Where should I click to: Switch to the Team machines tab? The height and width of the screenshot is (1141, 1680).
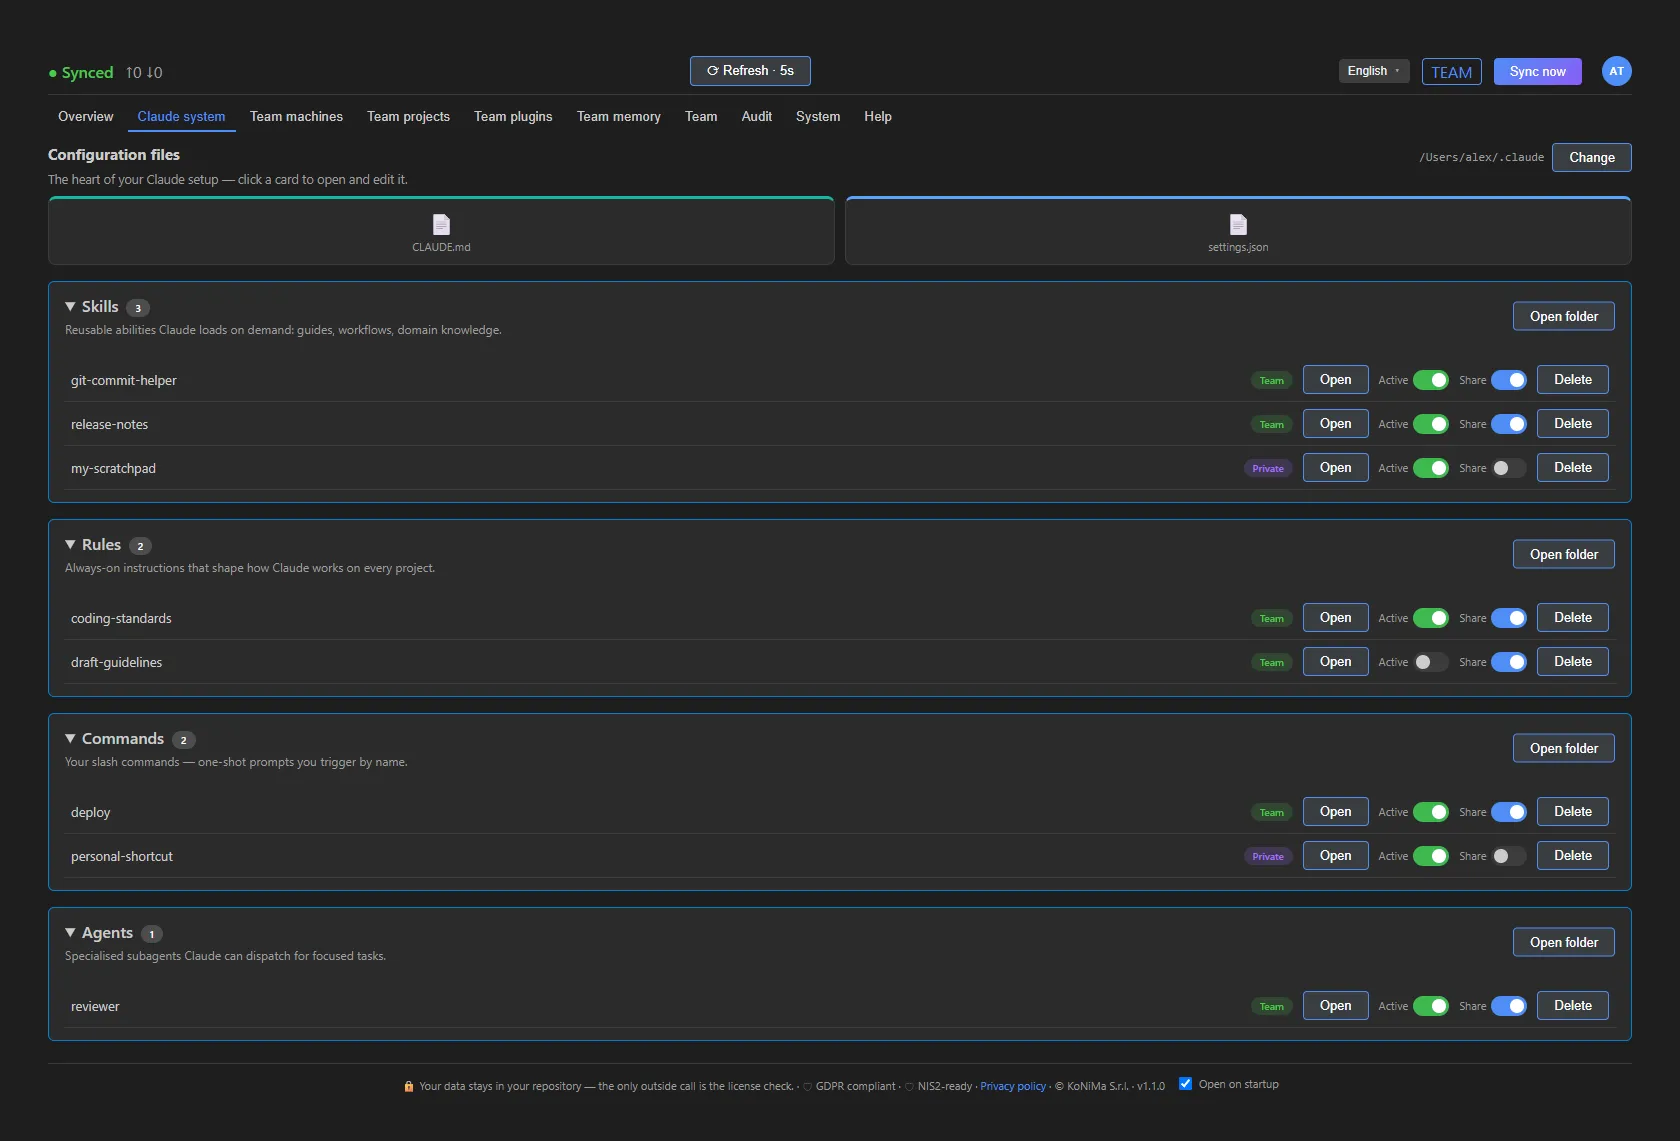click(296, 117)
